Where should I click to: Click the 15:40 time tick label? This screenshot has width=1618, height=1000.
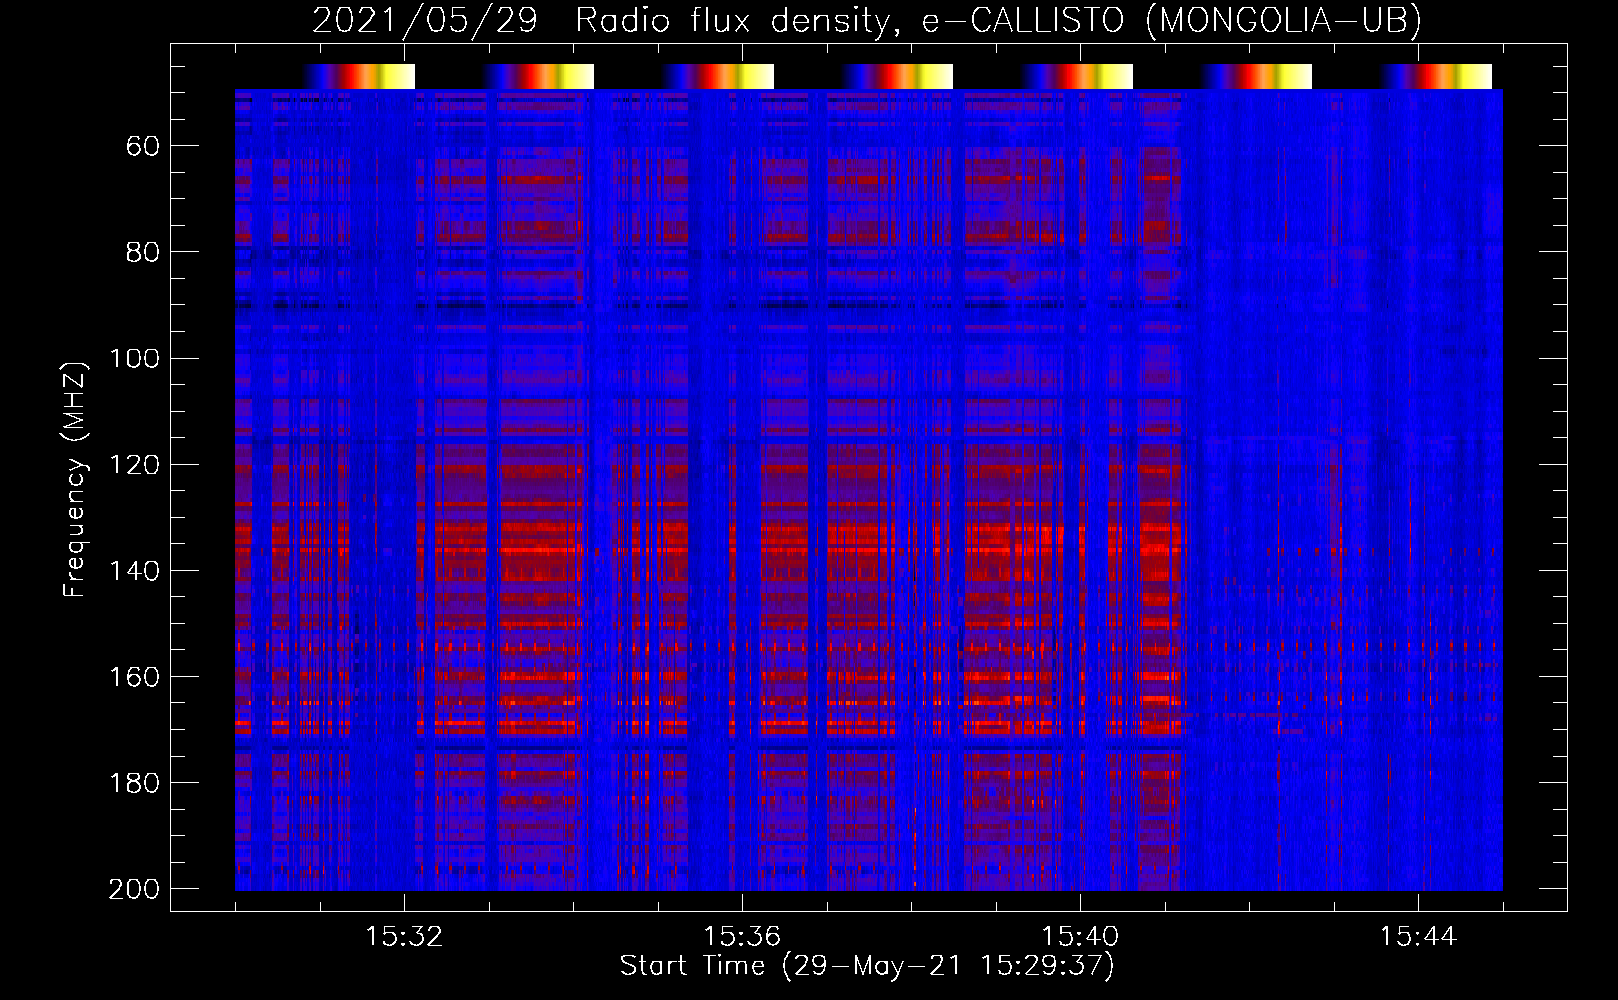[1080, 937]
